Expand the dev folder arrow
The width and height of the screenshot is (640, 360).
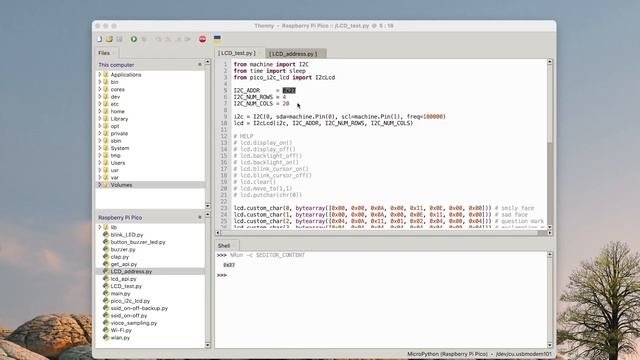100,97
